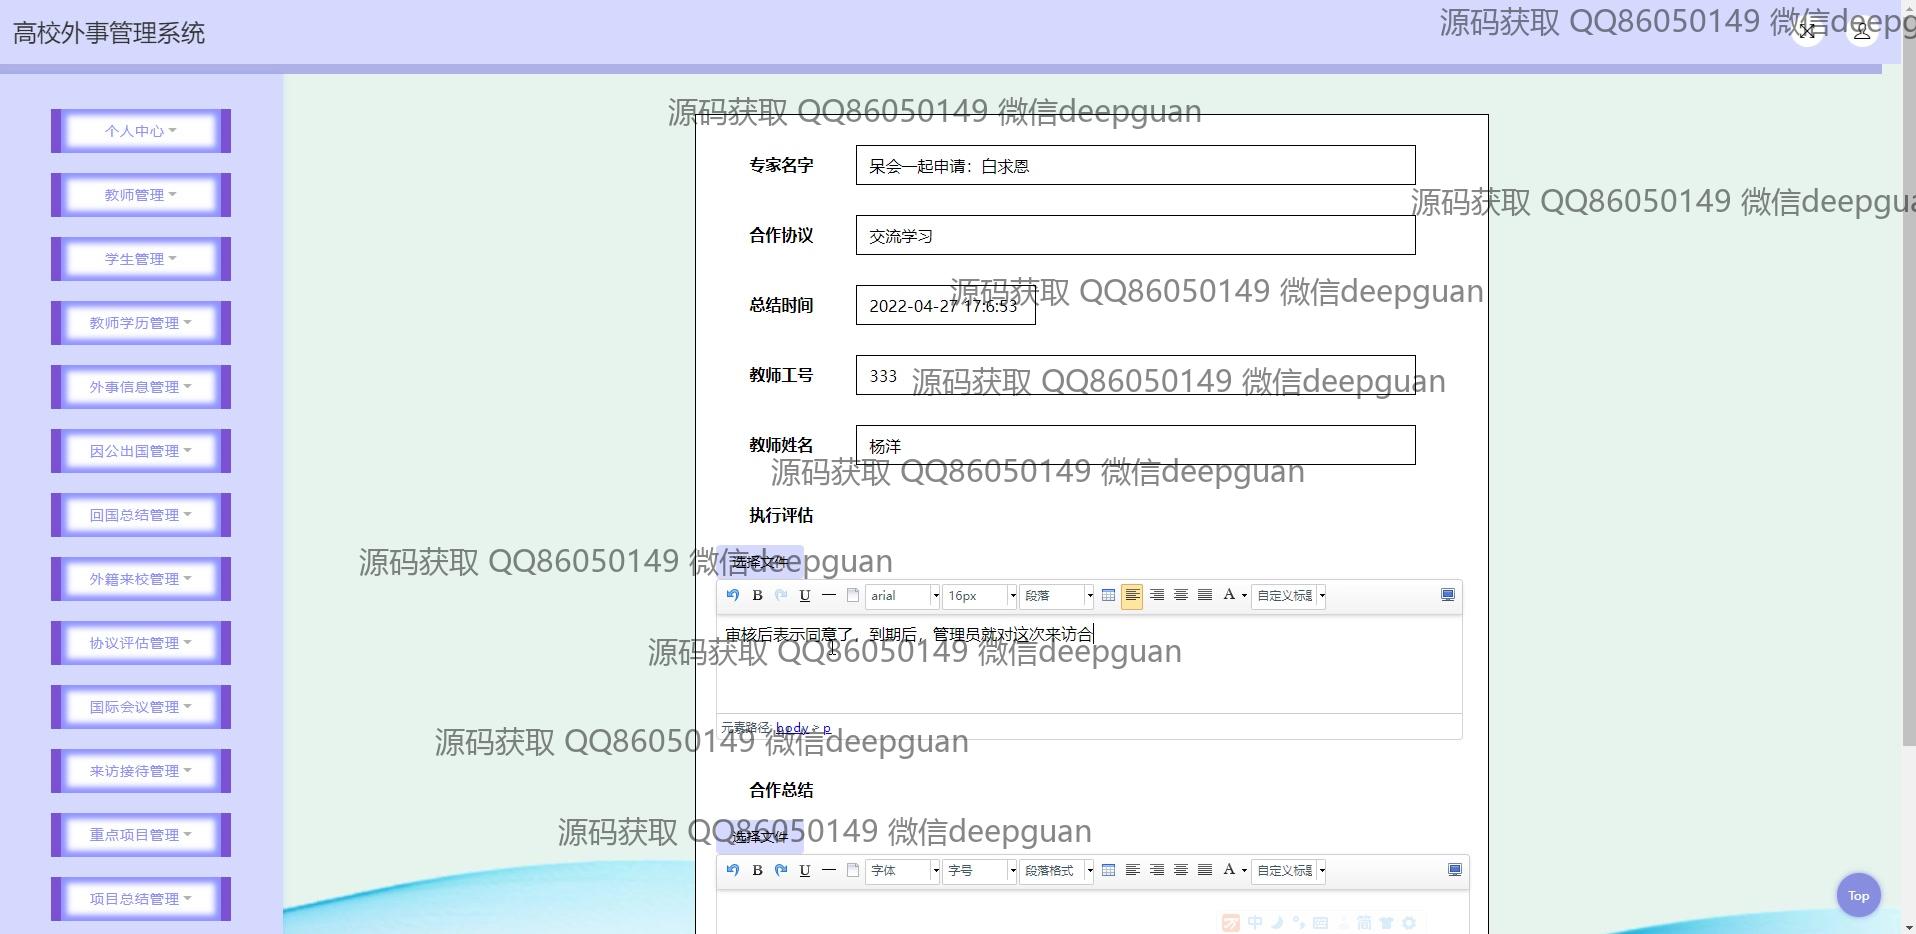Open the 段落格式 dropdown

[x=1057, y=871]
